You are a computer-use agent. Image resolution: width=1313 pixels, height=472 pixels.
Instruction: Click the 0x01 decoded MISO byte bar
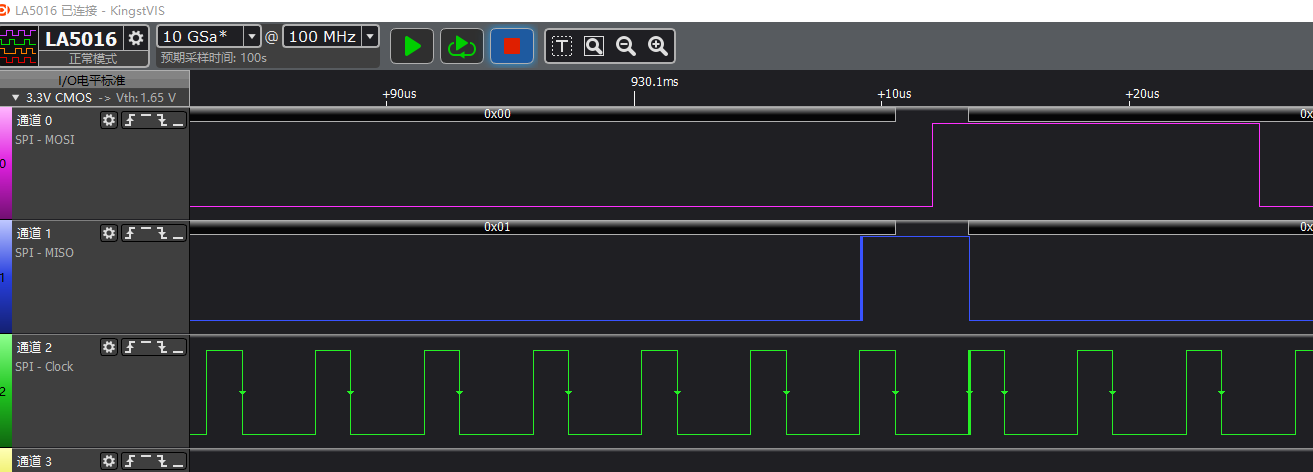tap(542, 227)
